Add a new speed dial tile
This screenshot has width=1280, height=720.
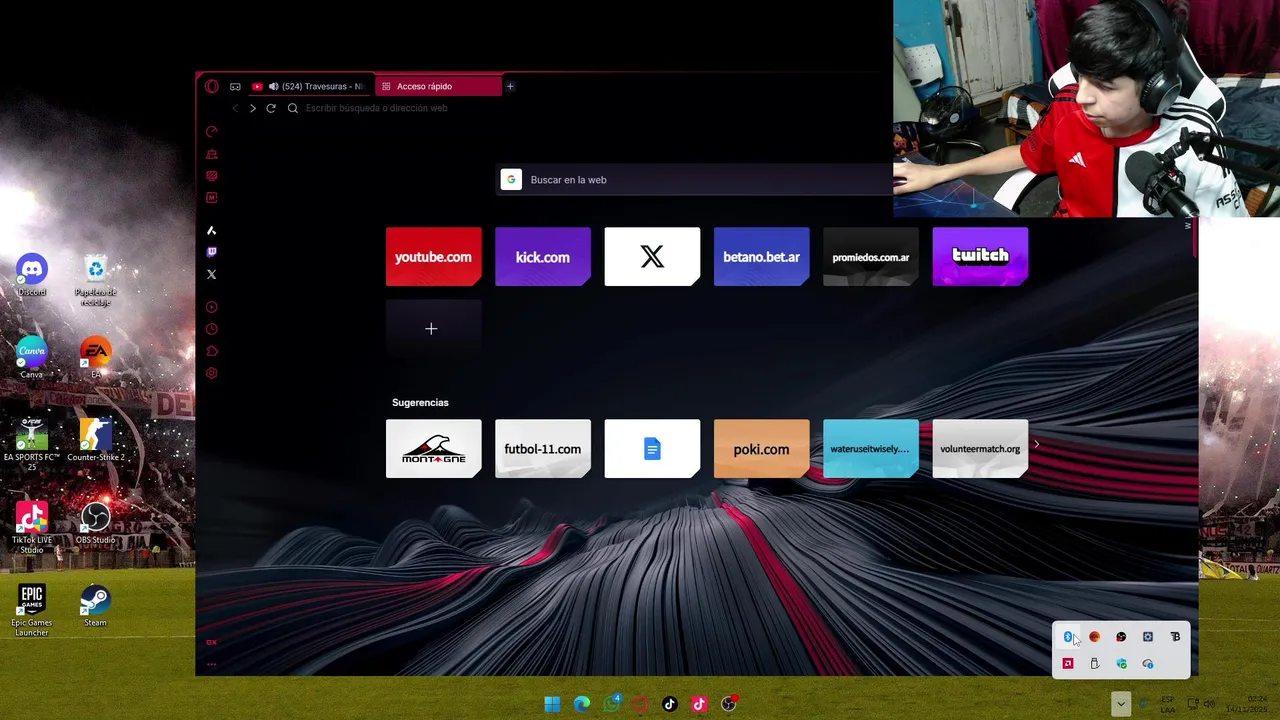click(x=433, y=329)
